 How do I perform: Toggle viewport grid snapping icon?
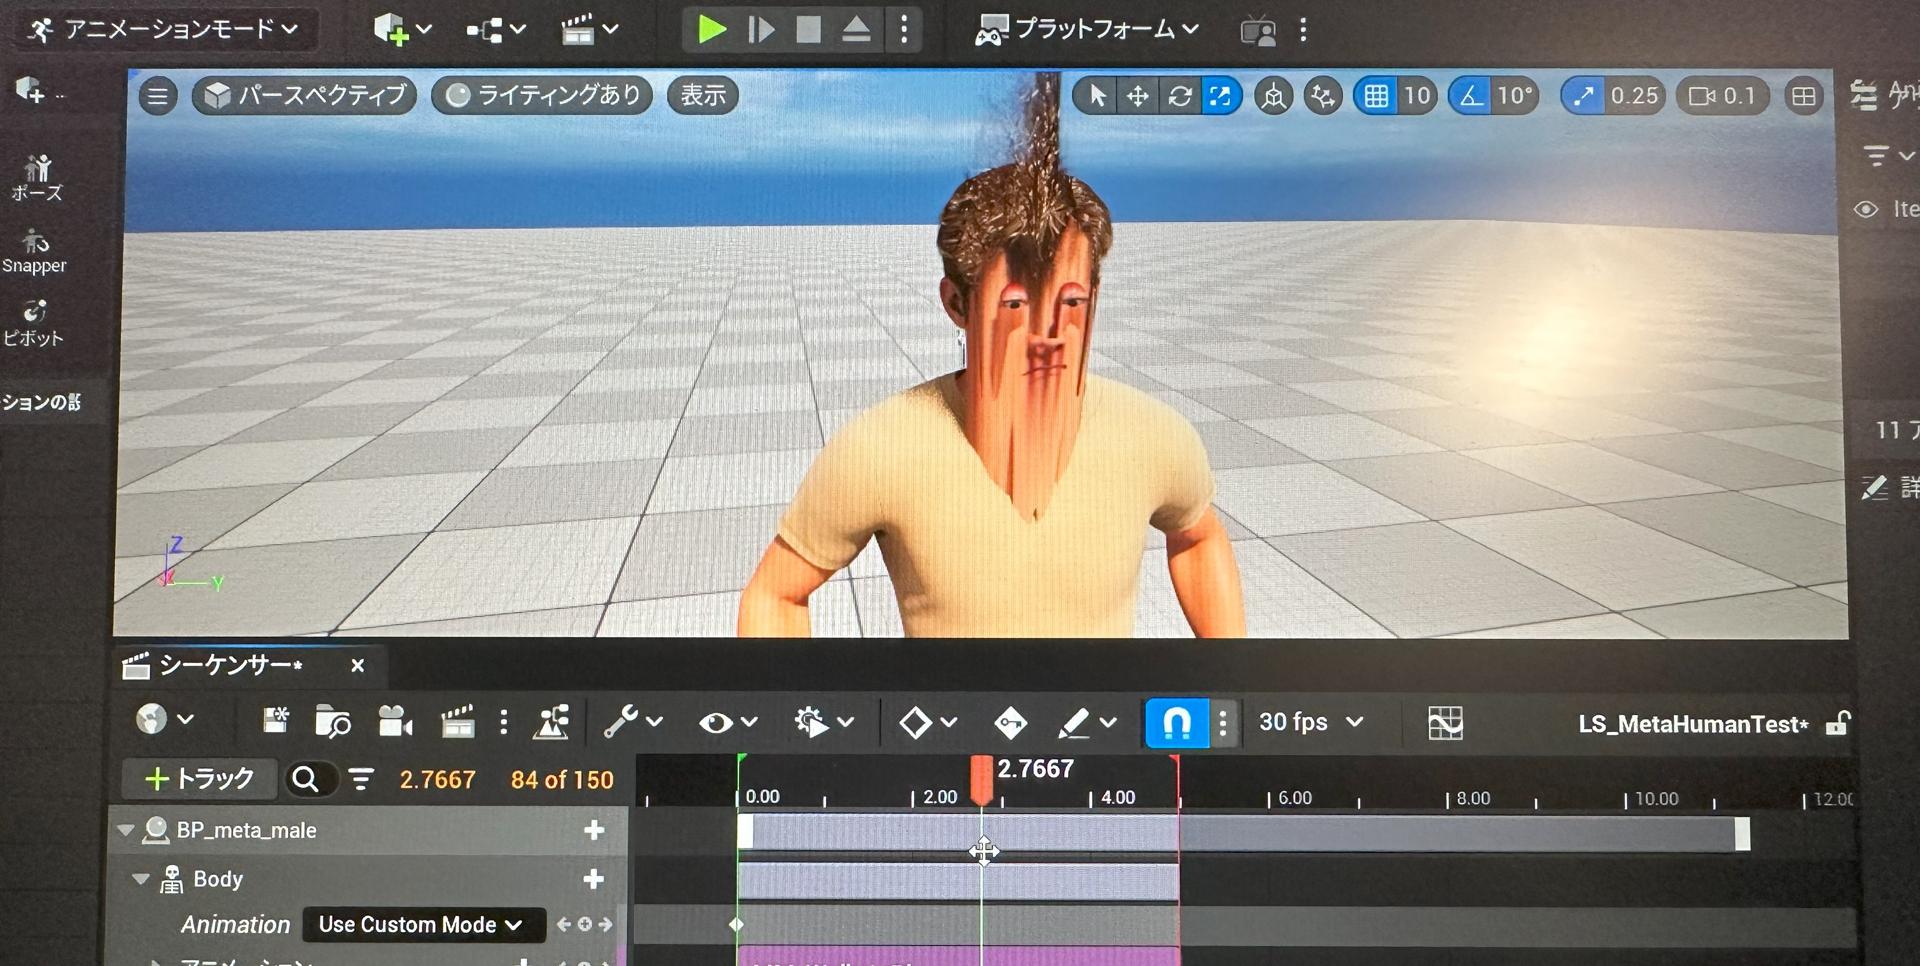(1376, 96)
